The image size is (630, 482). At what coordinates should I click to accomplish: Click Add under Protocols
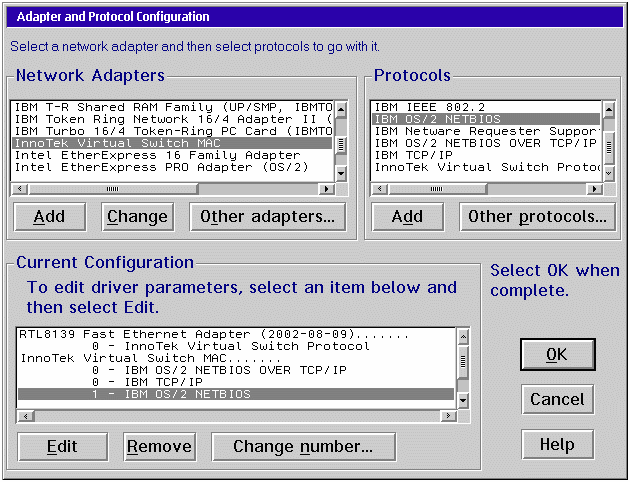click(408, 217)
